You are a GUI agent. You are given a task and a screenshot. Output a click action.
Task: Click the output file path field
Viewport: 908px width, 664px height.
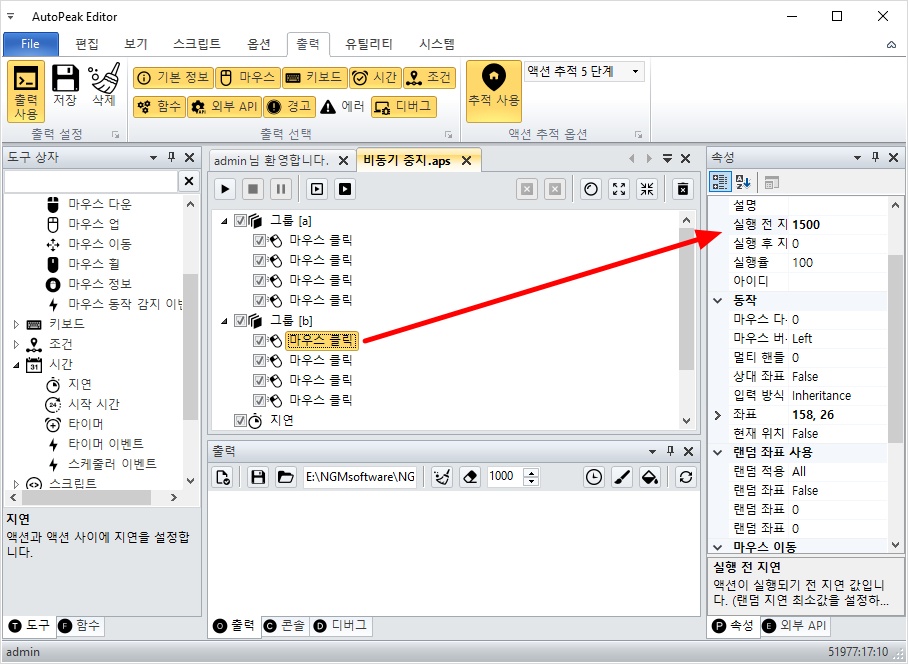360,477
